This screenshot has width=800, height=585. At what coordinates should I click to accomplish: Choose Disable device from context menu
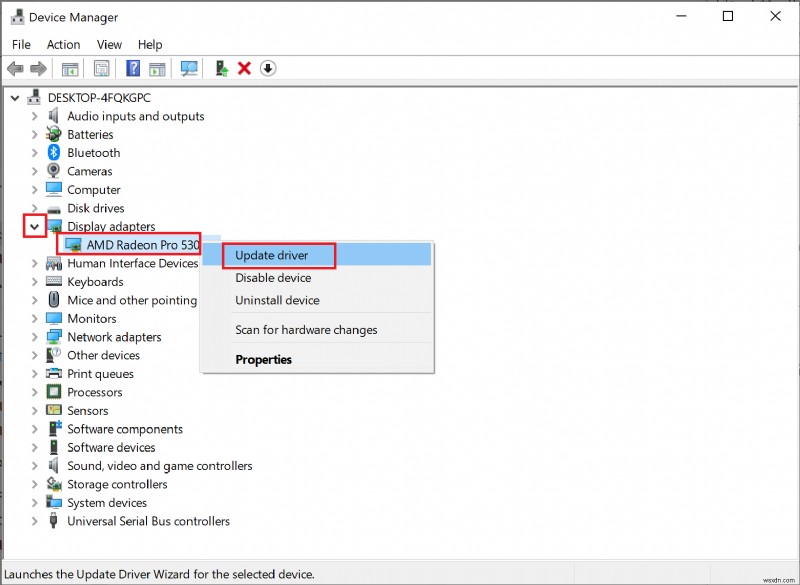click(317, 277)
